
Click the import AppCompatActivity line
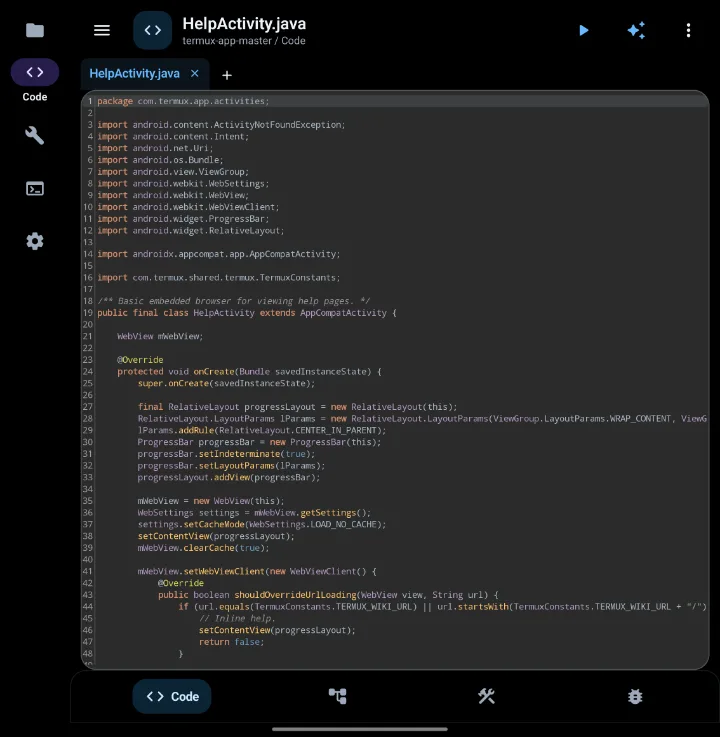click(219, 254)
